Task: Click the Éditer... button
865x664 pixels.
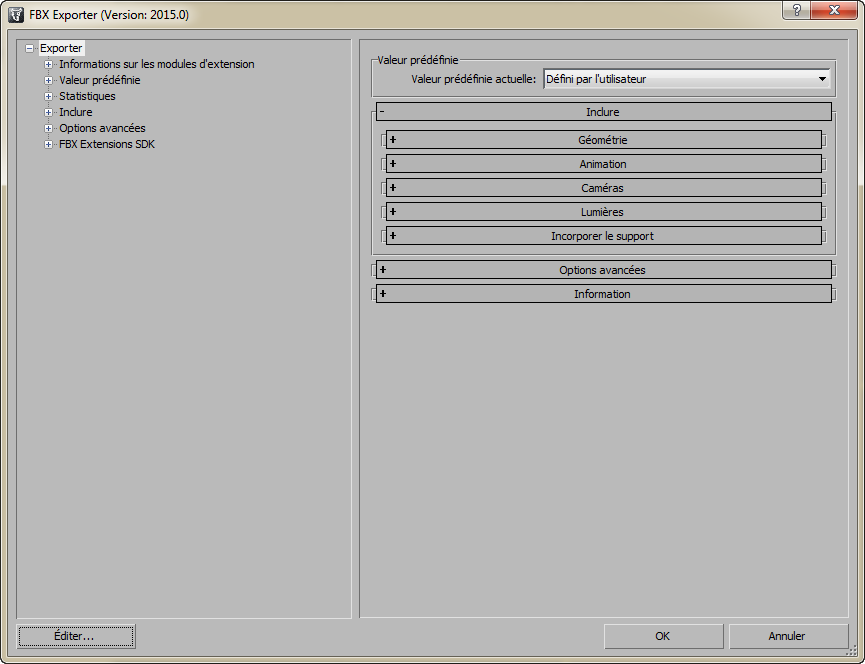Action: (x=76, y=636)
